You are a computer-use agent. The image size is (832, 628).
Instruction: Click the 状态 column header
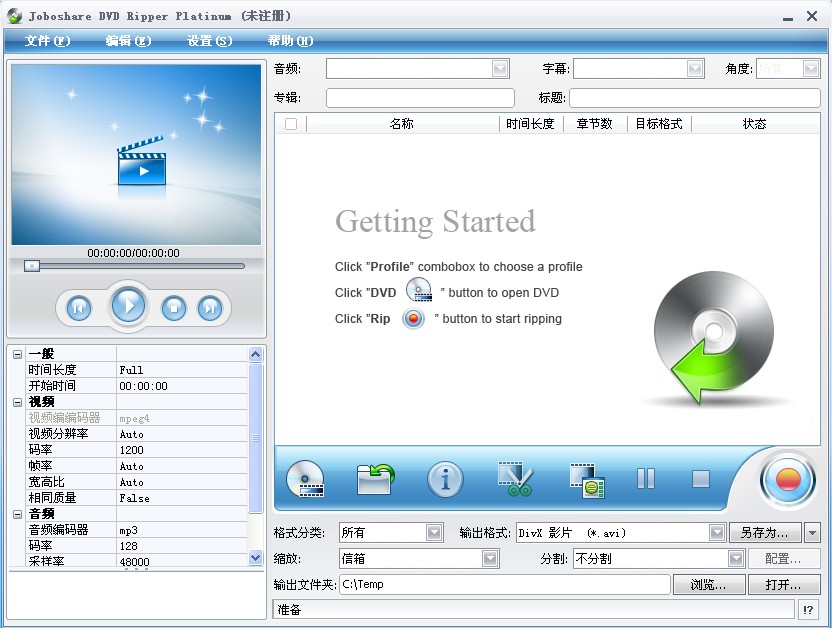(x=755, y=124)
